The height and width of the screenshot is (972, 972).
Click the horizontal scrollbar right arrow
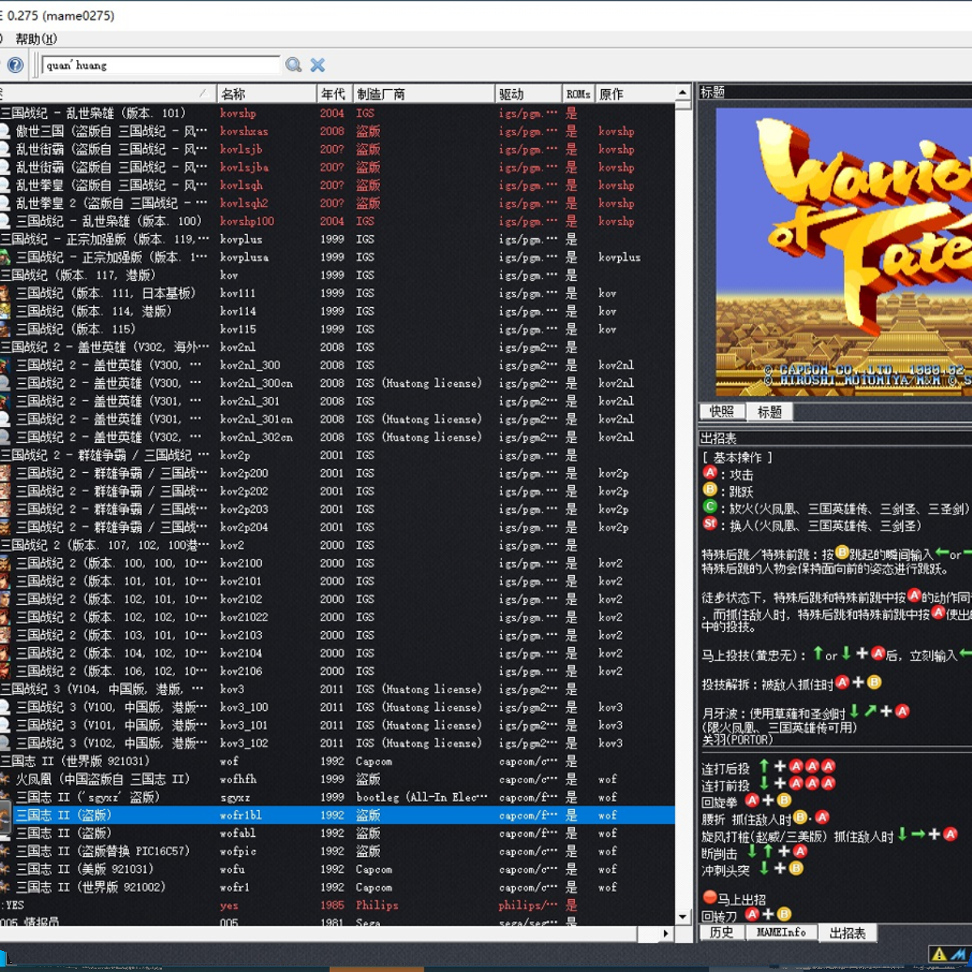(x=666, y=933)
